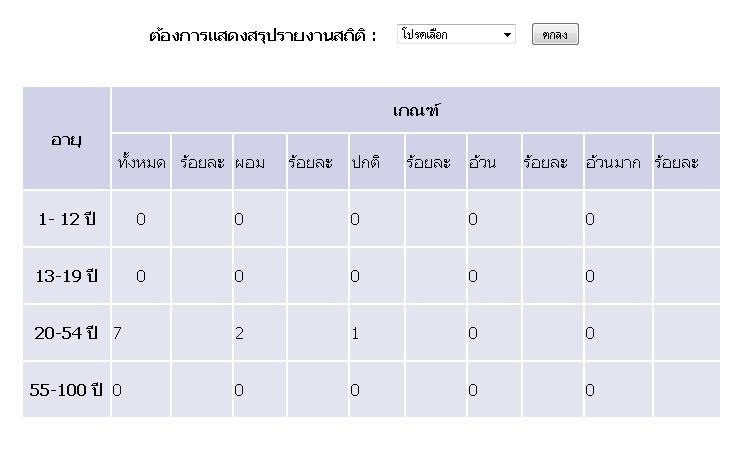Click the "ตกลง" button
The height and width of the screenshot is (462, 743).
coord(555,35)
